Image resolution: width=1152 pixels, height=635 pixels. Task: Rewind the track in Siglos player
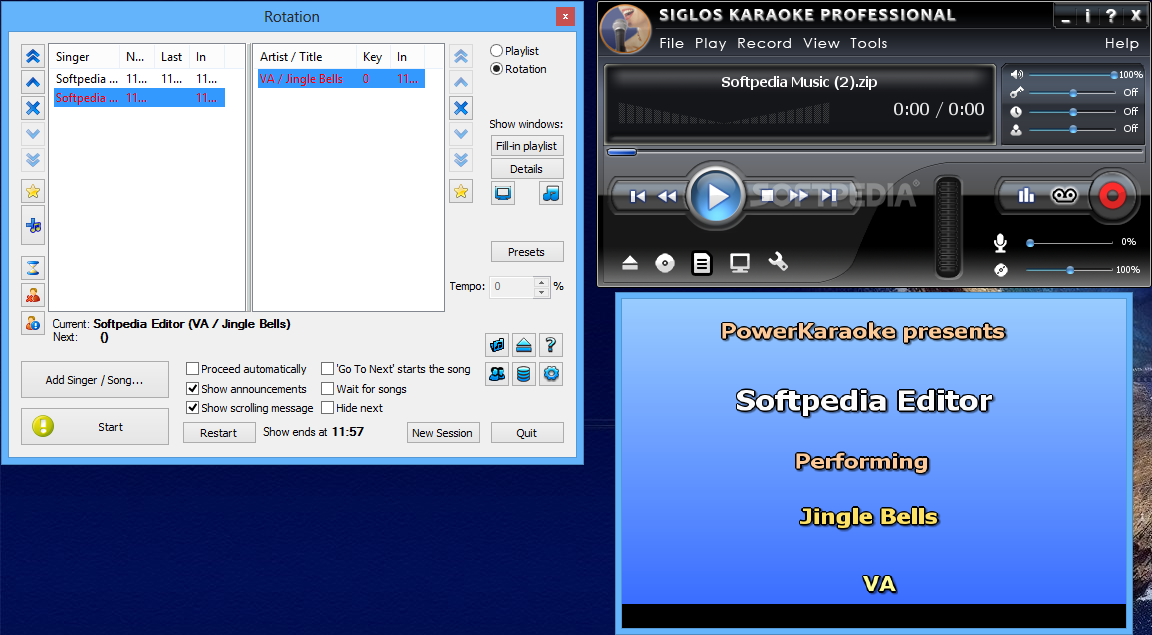[667, 196]
